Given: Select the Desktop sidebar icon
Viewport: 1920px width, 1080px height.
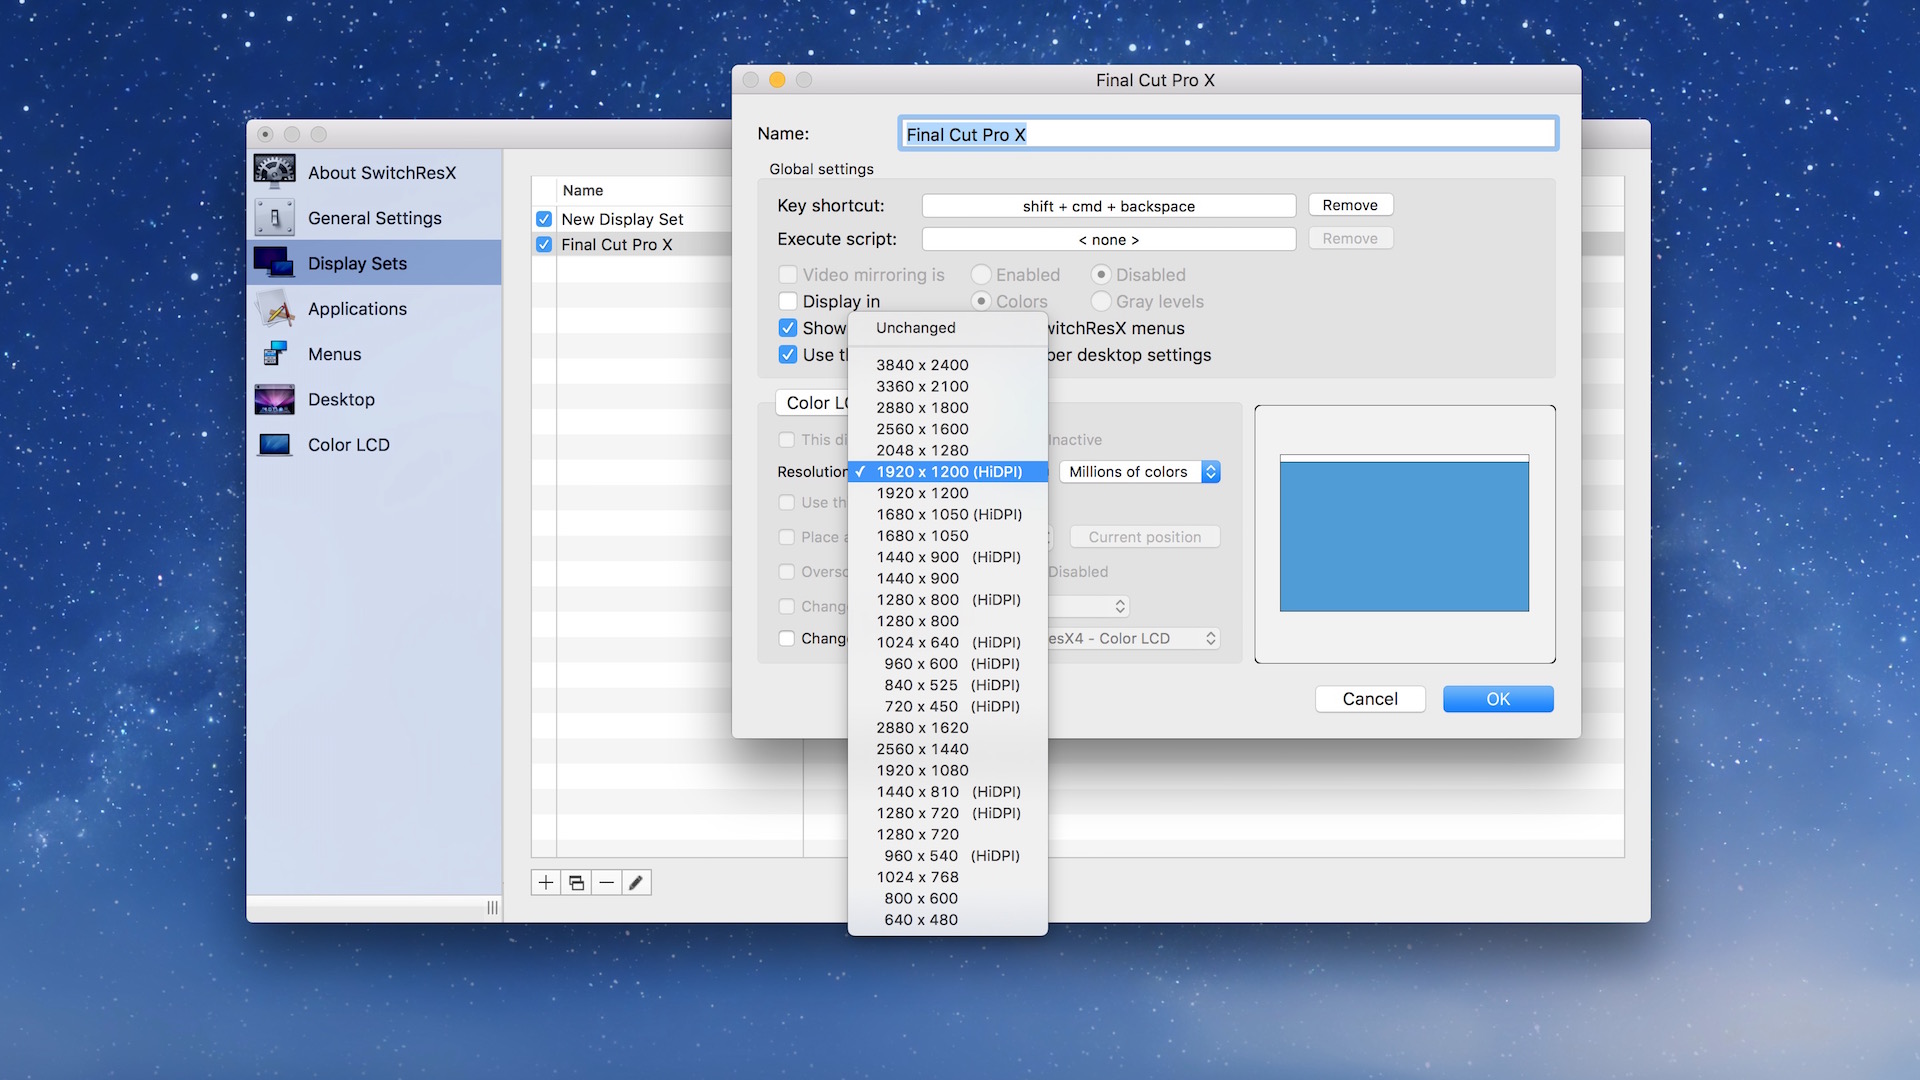Looking at the screenshot, I should pyautogui.click(x=274, y=399).
